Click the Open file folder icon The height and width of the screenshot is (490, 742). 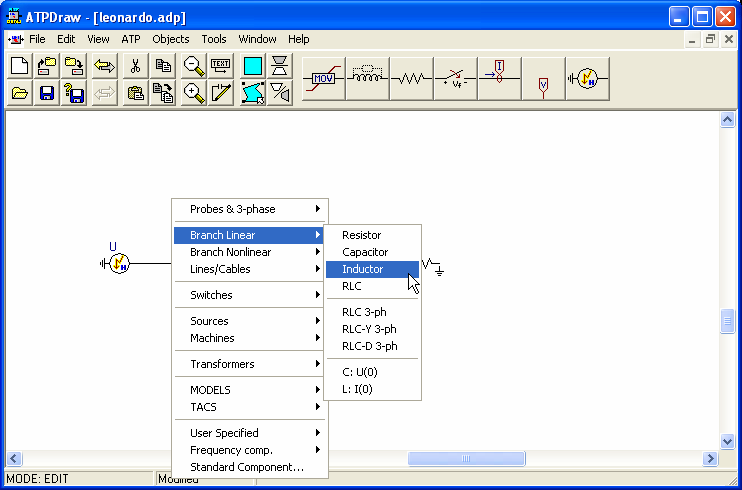(x=20, y=92)
